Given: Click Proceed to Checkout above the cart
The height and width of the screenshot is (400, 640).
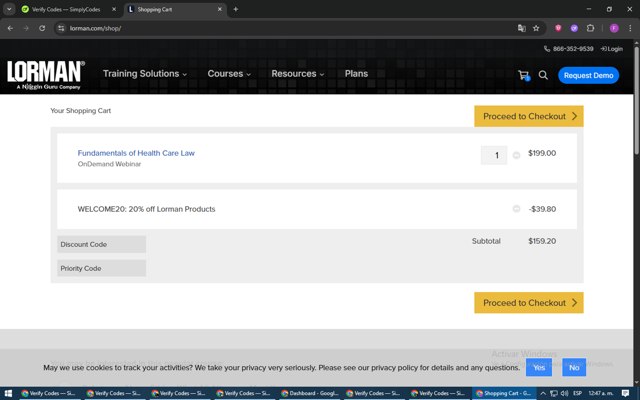Looking at the screenshot, I should tap(529, 116).
